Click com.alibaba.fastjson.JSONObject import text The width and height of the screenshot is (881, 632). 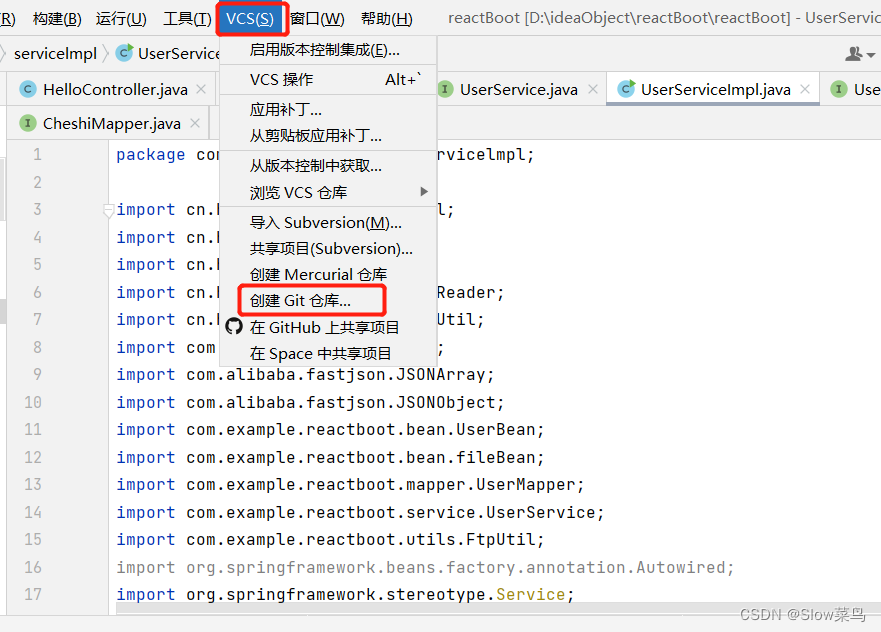(346, 403)
